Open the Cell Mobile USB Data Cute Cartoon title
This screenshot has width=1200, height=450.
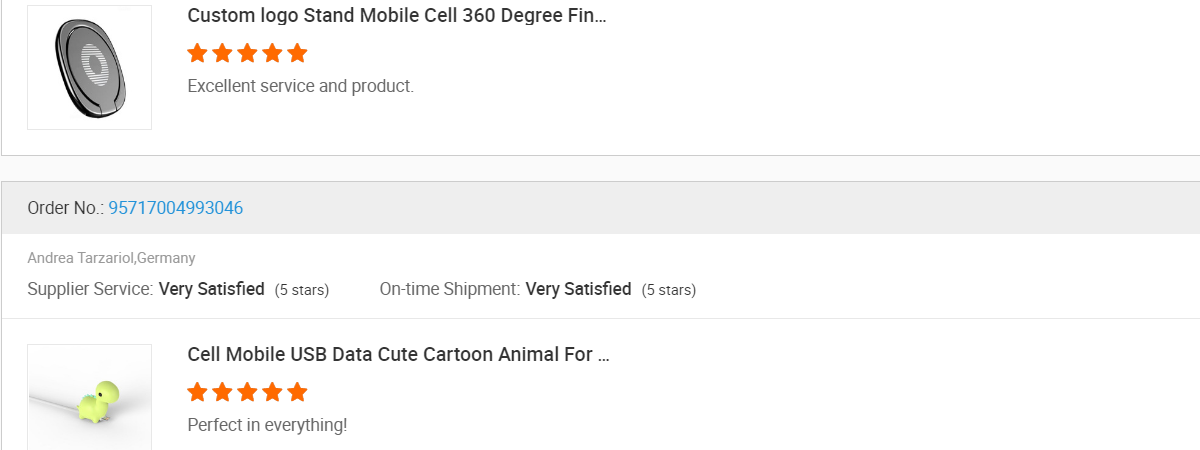tap(398, 355)
